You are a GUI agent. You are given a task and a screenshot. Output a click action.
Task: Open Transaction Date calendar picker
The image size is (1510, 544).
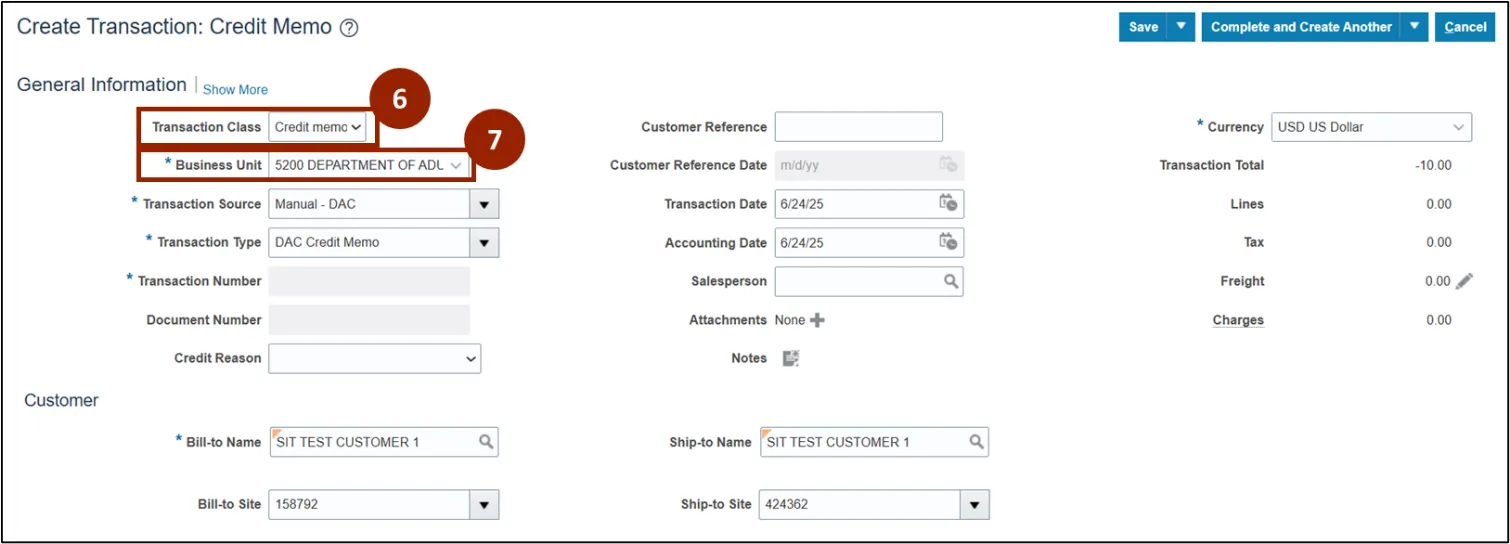[x=948, y=204]
